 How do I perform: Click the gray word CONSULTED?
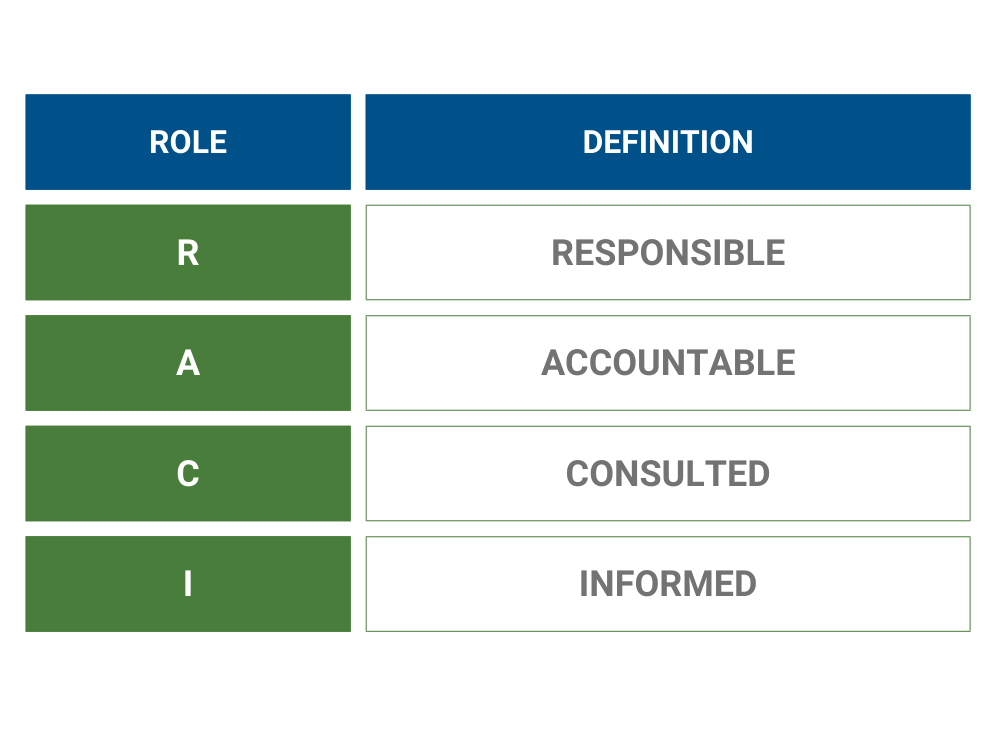[668, 473]
